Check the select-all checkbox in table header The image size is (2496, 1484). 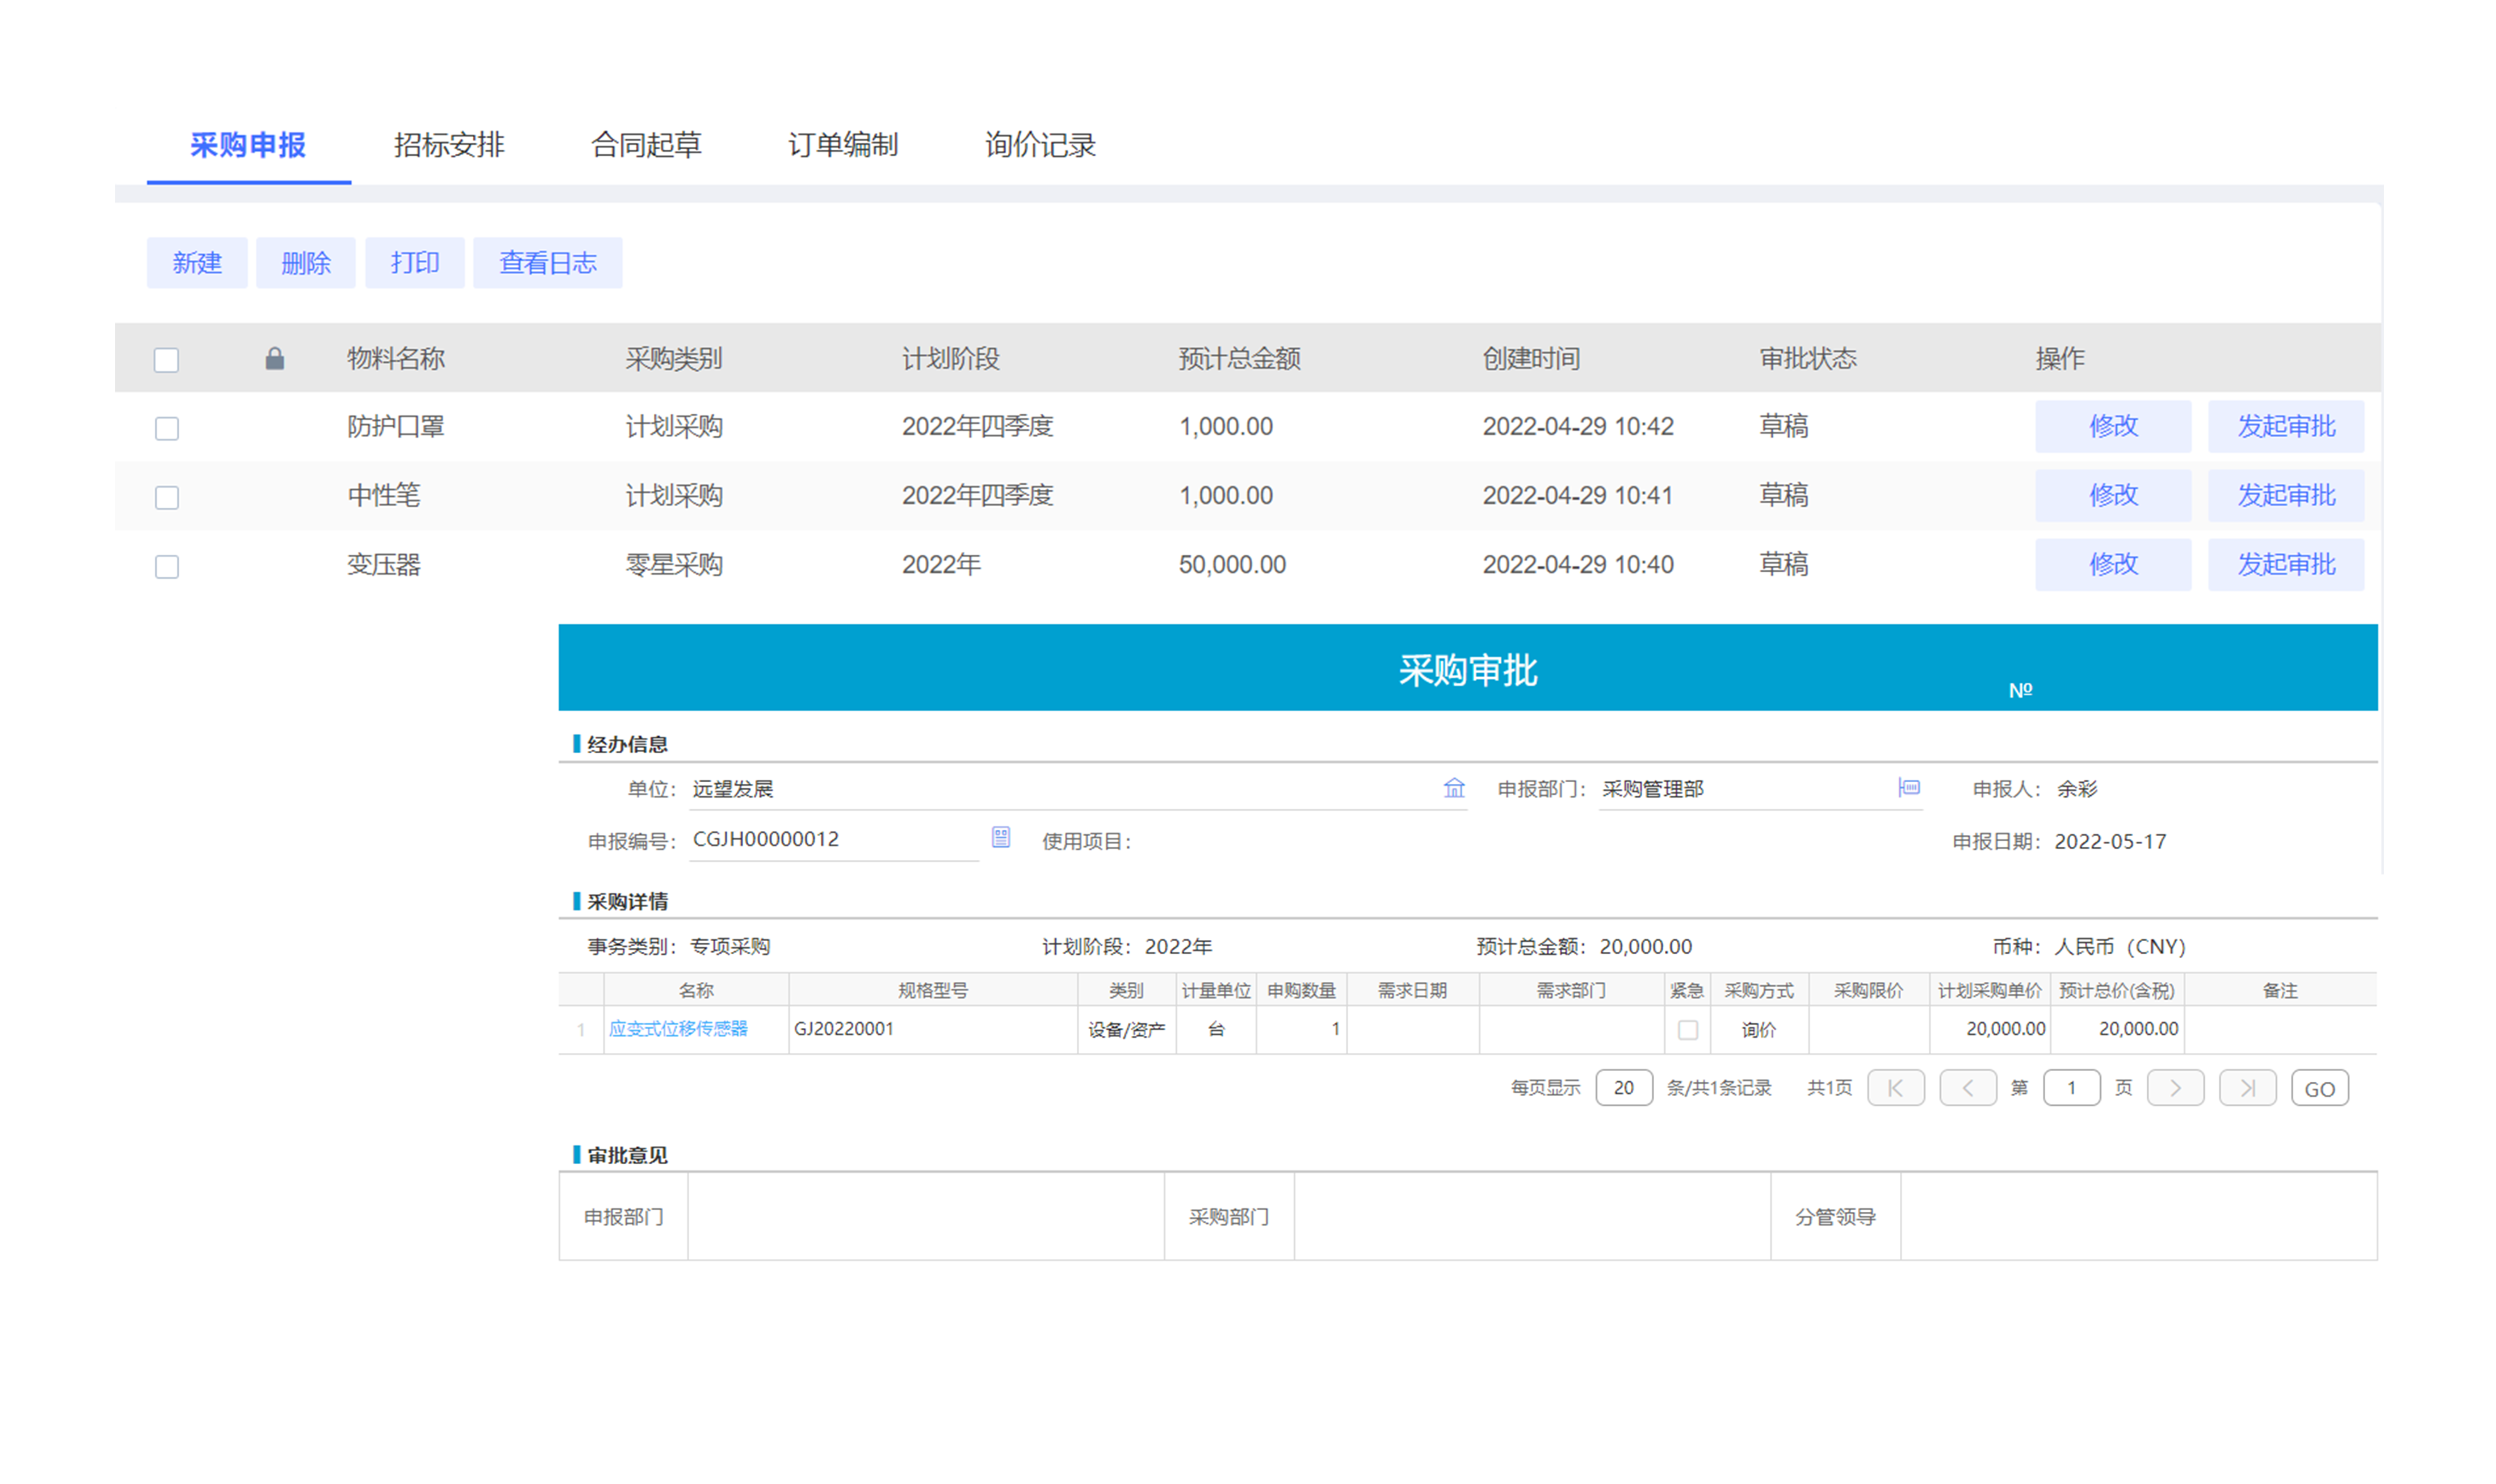[166, 358]
